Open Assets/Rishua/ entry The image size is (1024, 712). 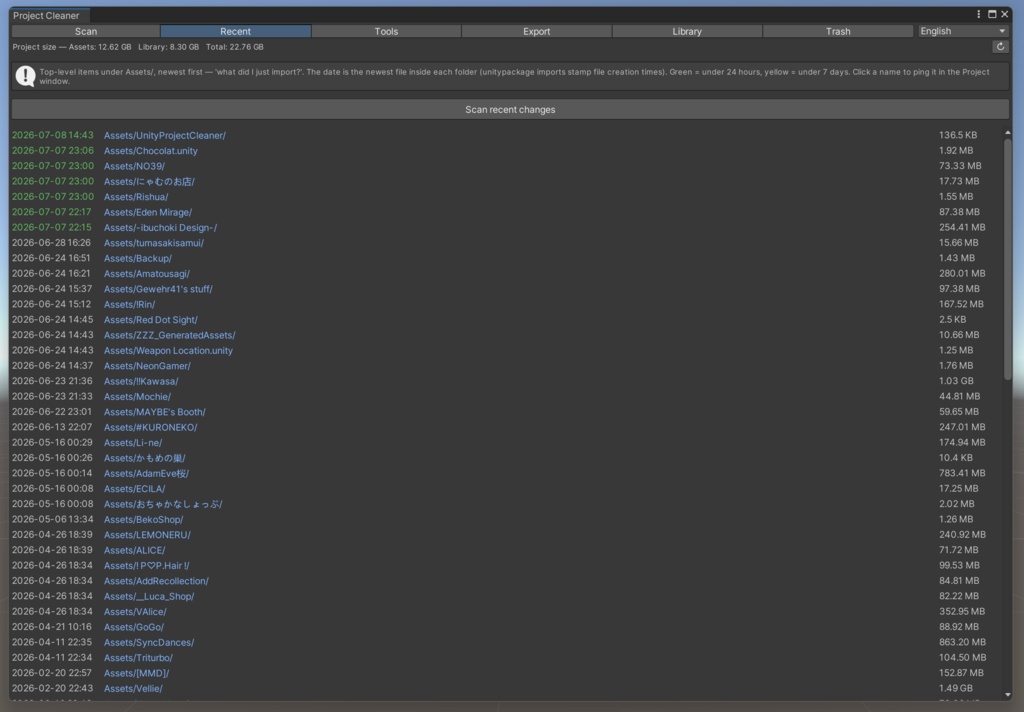[x=136, y=197]
